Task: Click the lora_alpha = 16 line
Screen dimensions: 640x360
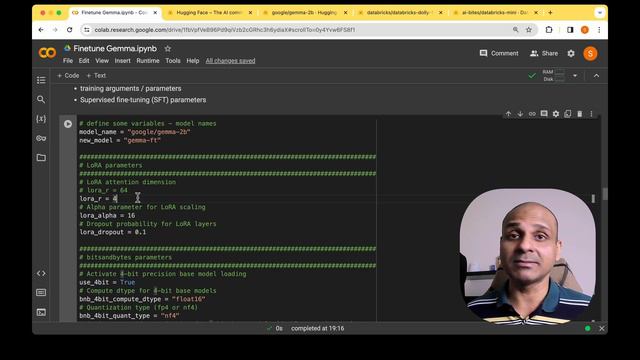Action: click(x=107, y=216)
